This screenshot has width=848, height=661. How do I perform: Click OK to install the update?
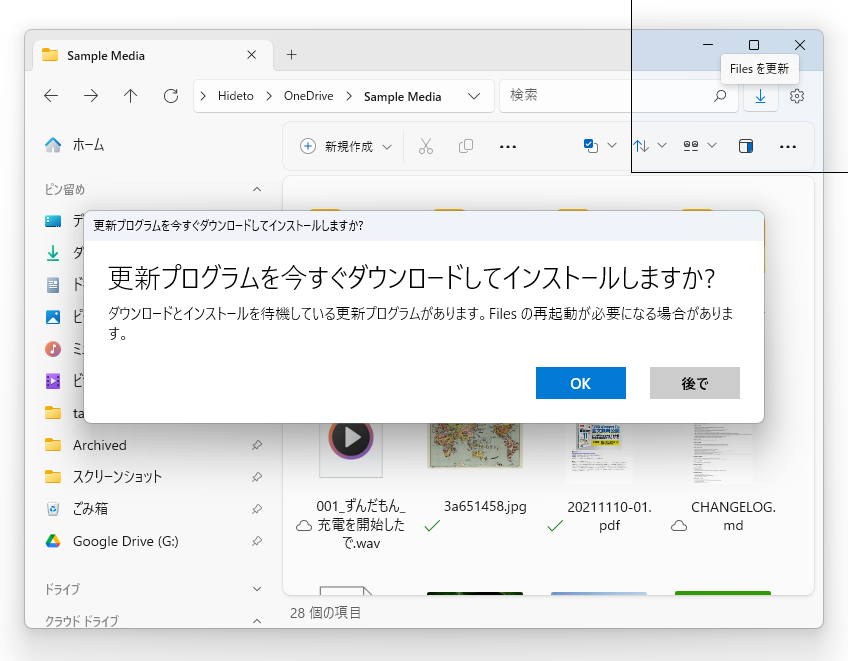tap(580, 382)
